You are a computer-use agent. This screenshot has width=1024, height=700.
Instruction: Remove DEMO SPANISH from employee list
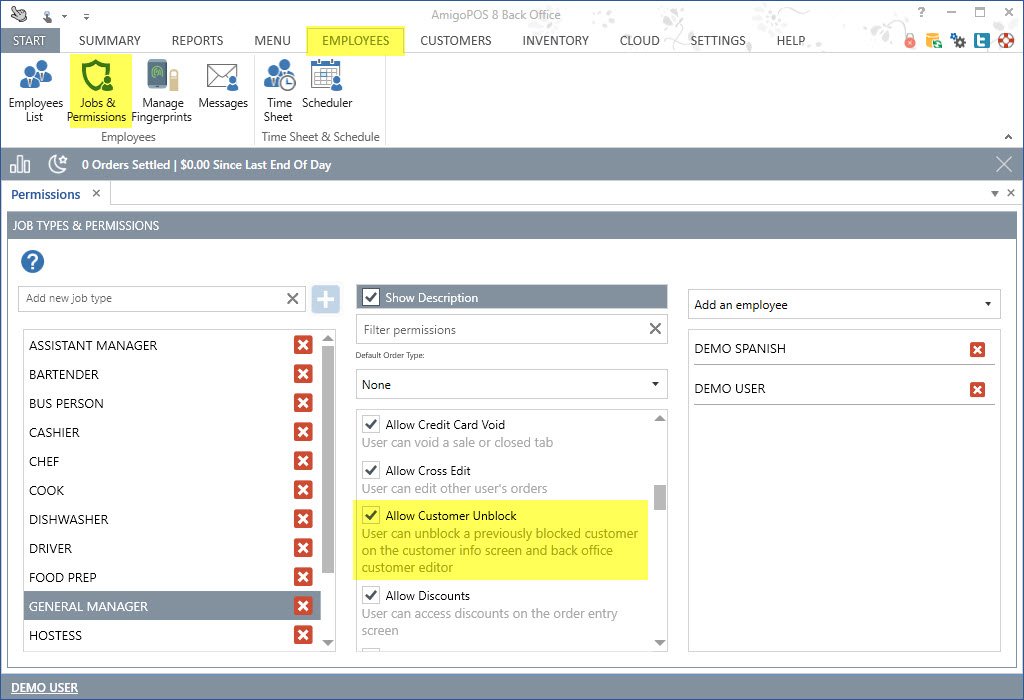tap(977, 349)
